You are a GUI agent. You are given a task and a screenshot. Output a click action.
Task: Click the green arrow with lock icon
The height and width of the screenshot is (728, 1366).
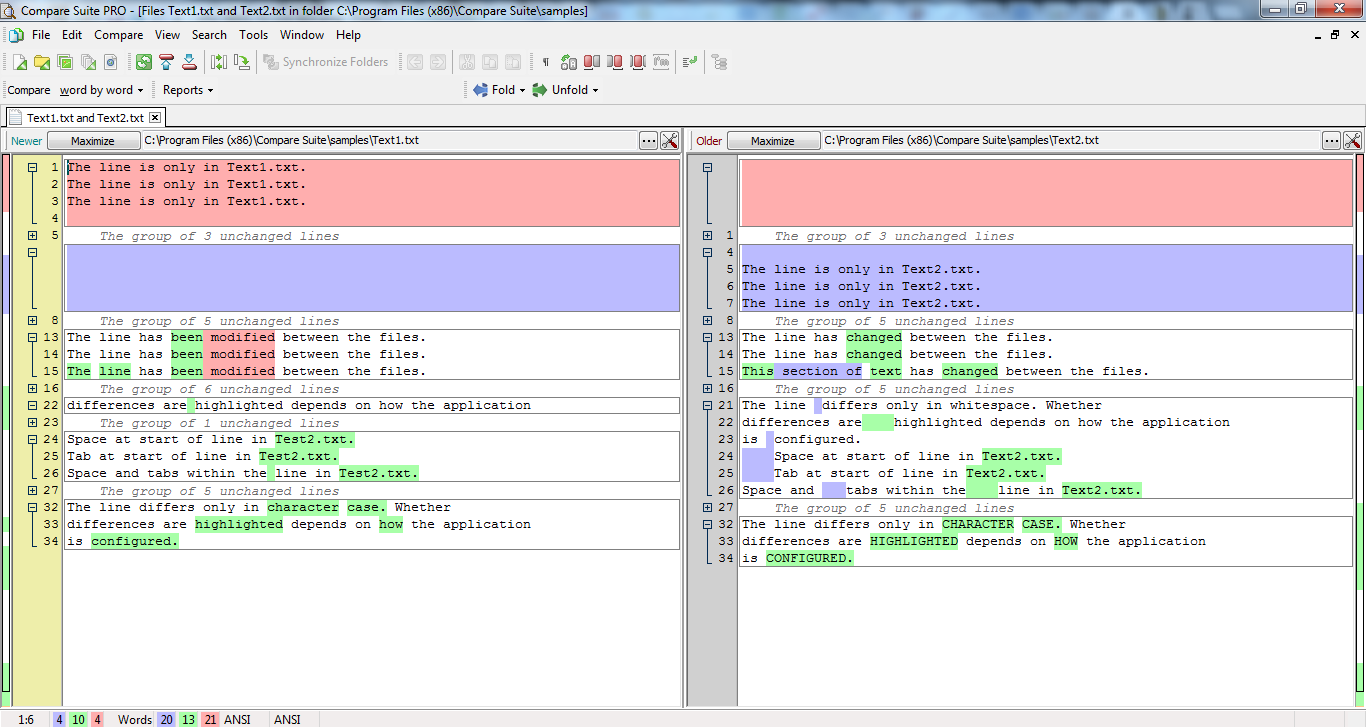click(569, 62)
